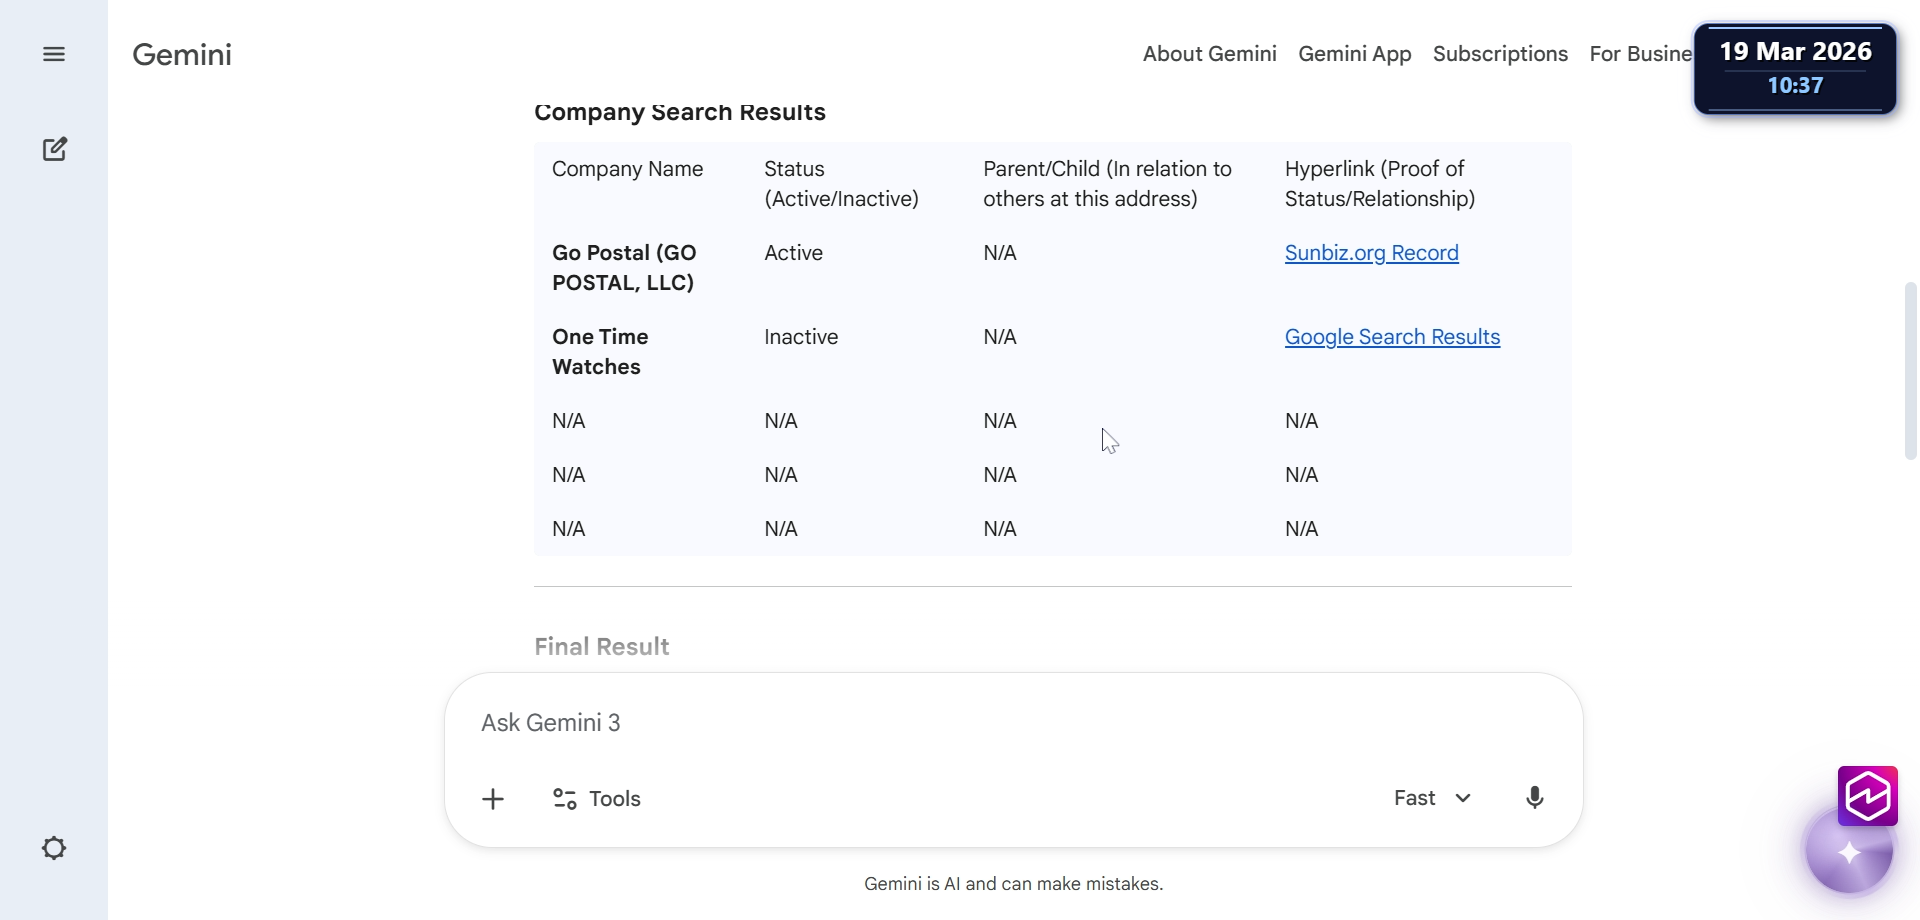Open About Gemini menu item

pos(1209,54)
